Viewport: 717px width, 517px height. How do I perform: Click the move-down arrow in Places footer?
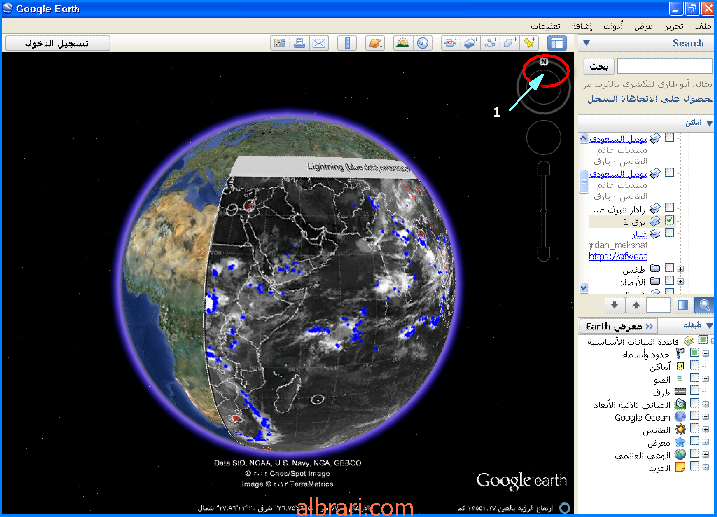pos(614,305)
